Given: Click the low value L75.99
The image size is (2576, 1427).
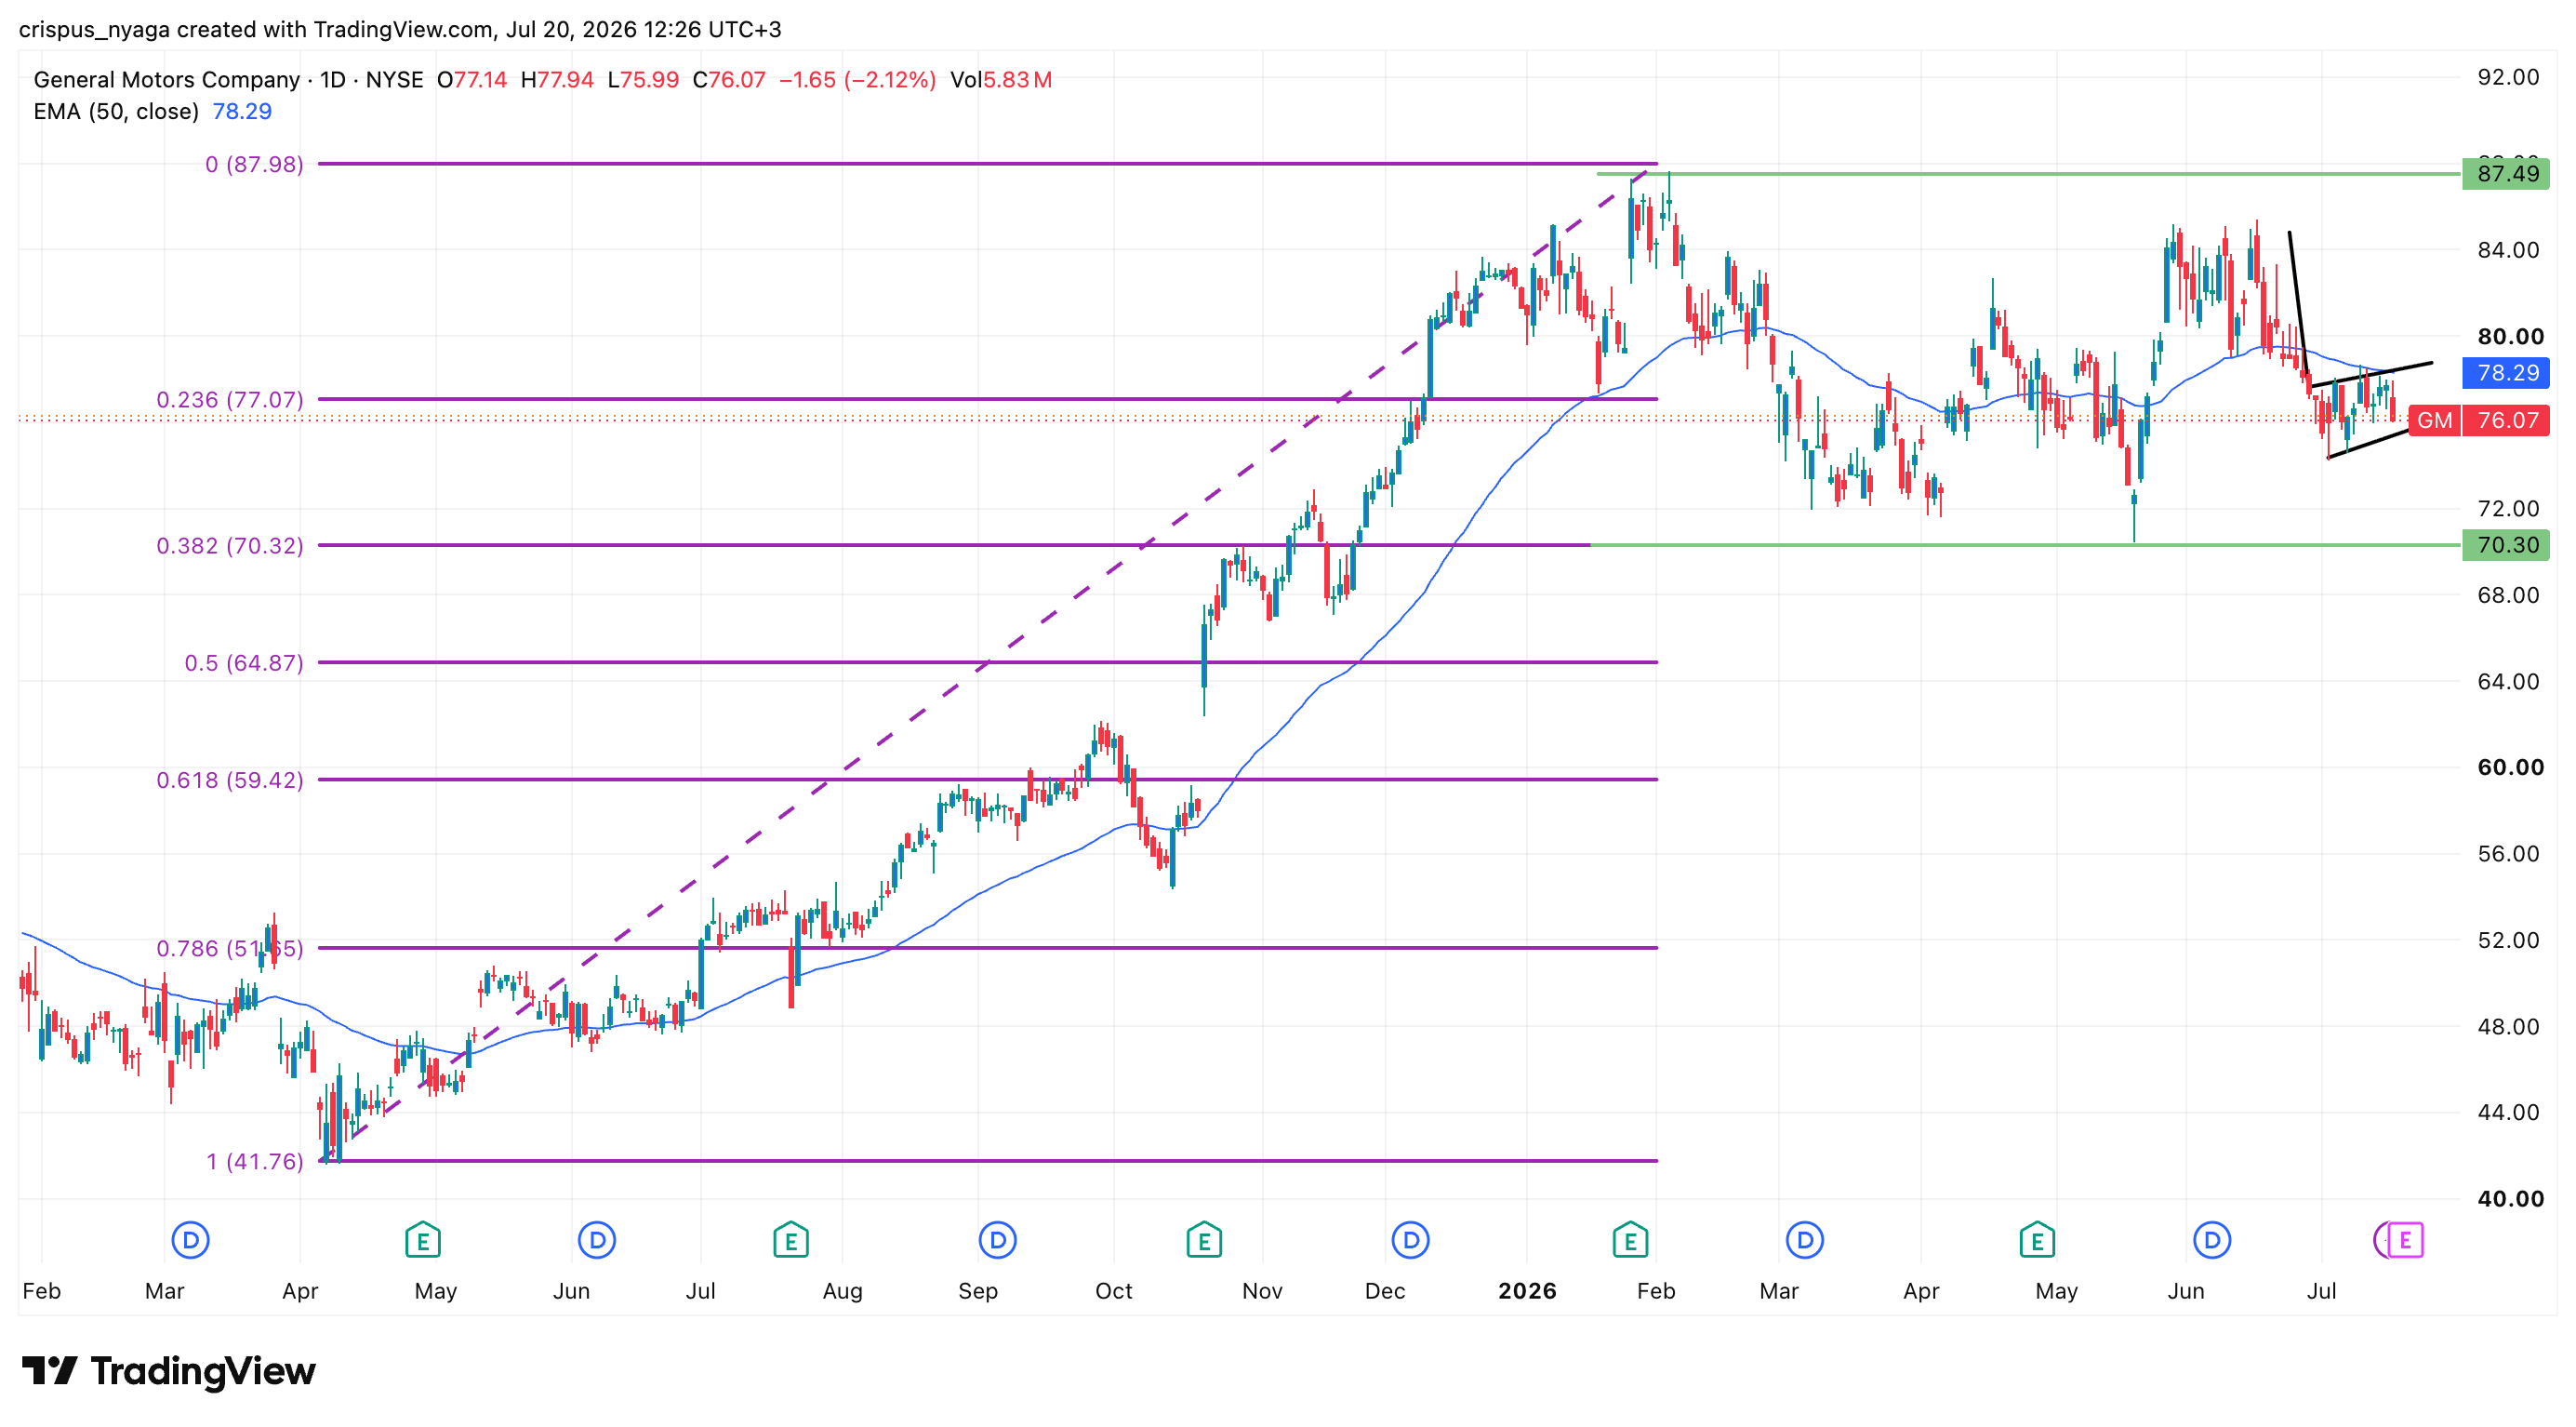Looking at the screenshot, I should 643,79.
